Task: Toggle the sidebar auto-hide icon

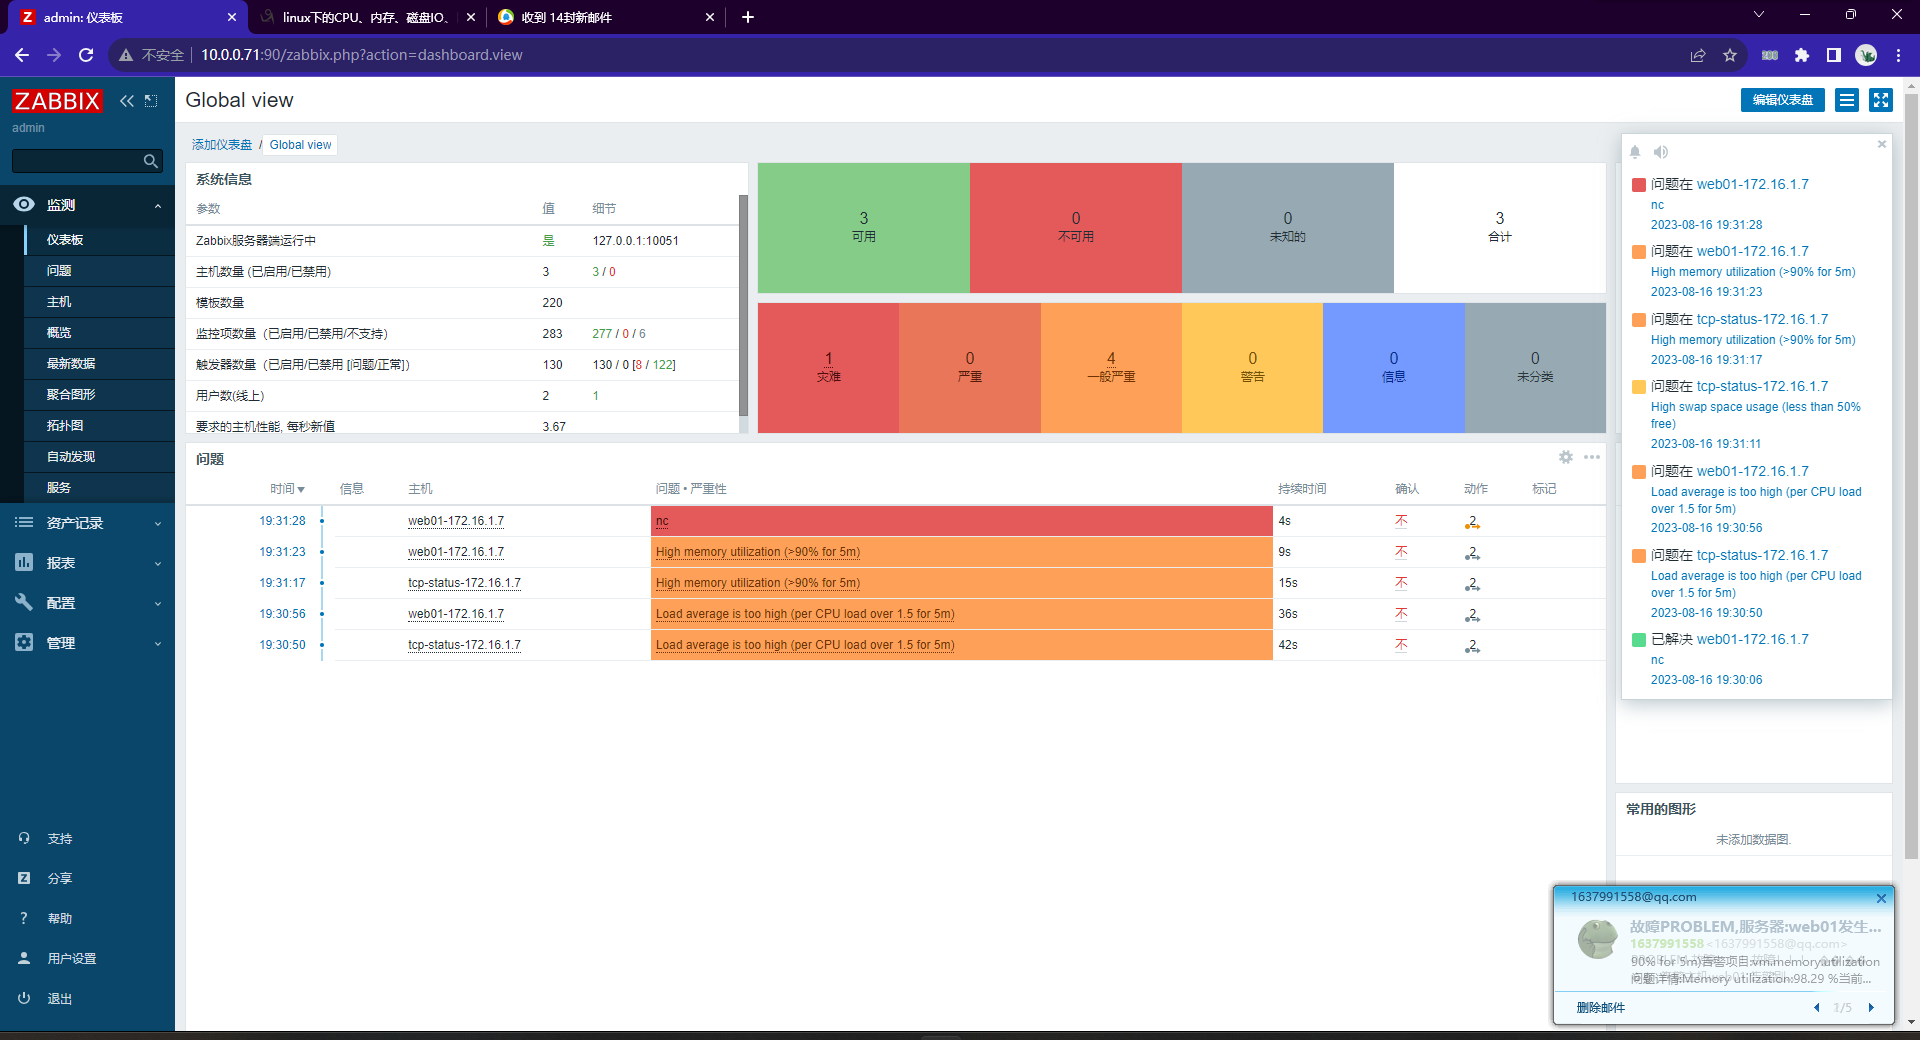Action: point(151,101)
